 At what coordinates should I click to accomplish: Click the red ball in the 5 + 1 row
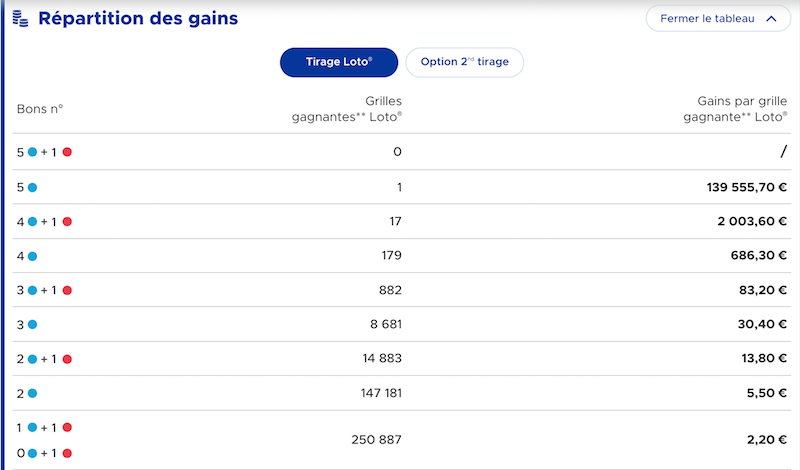tap(67, 152)
